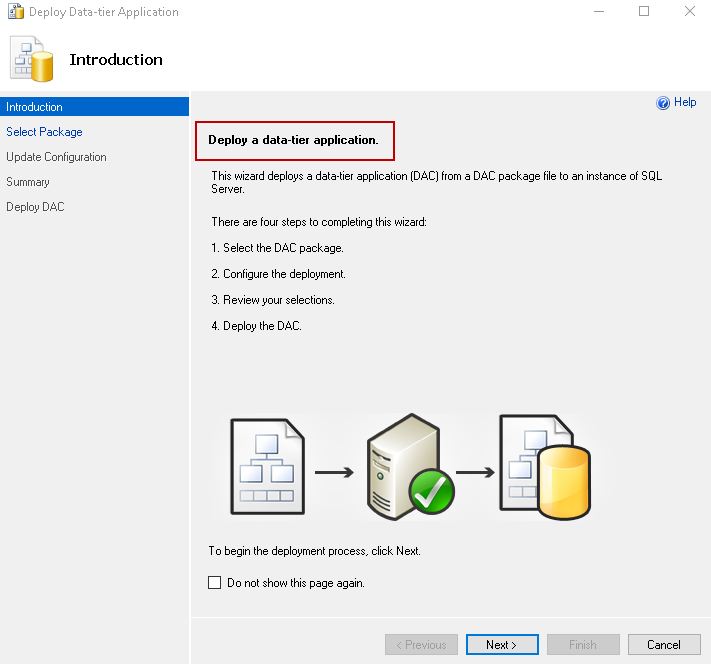Select the Deploy DAC step
This screenshot has height=664, width=711.
pos(35,207)
